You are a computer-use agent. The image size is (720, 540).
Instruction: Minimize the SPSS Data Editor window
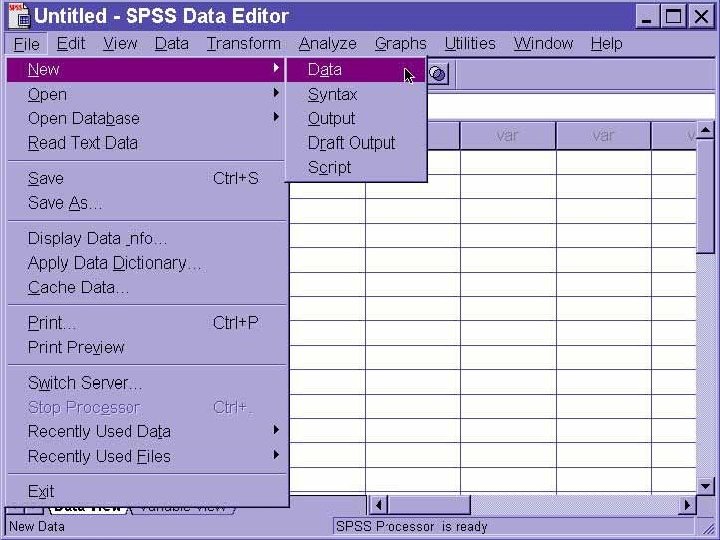(x=647, y=17)
